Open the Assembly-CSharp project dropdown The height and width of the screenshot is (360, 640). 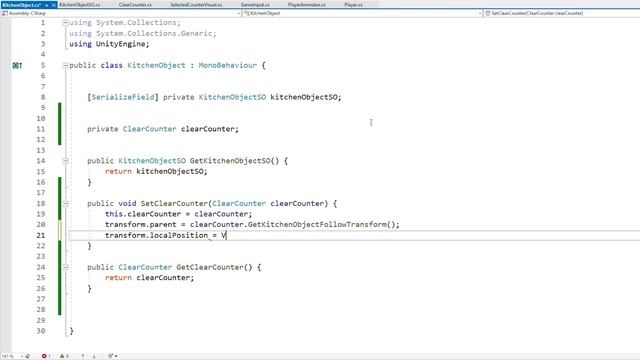tap(121, 13)
